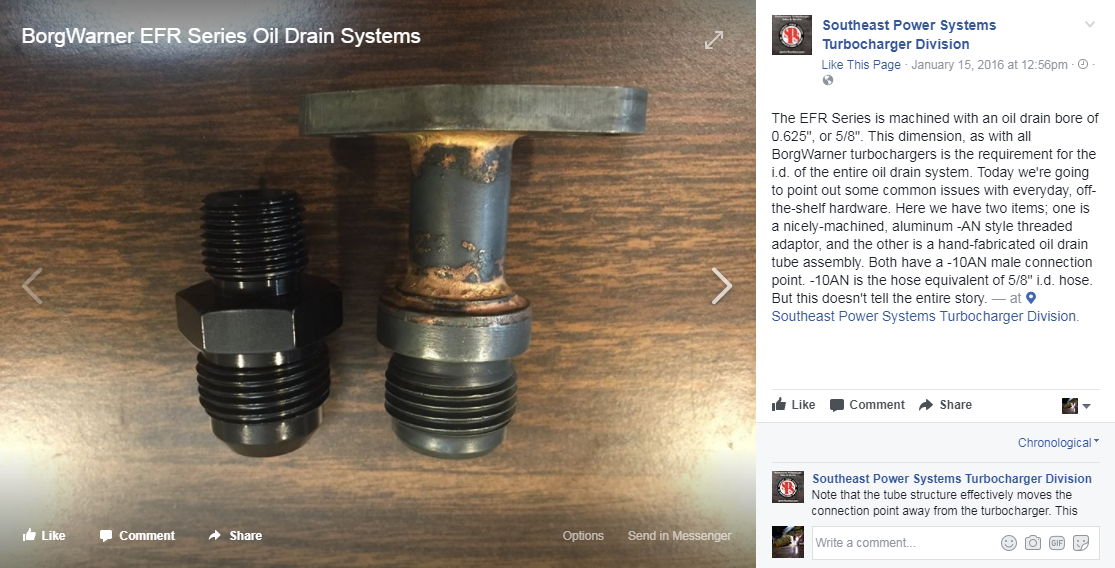Click Share in the sidebar action row
Image resolution: width=1115 pixels, height=568 pixels.
[945, 404]
